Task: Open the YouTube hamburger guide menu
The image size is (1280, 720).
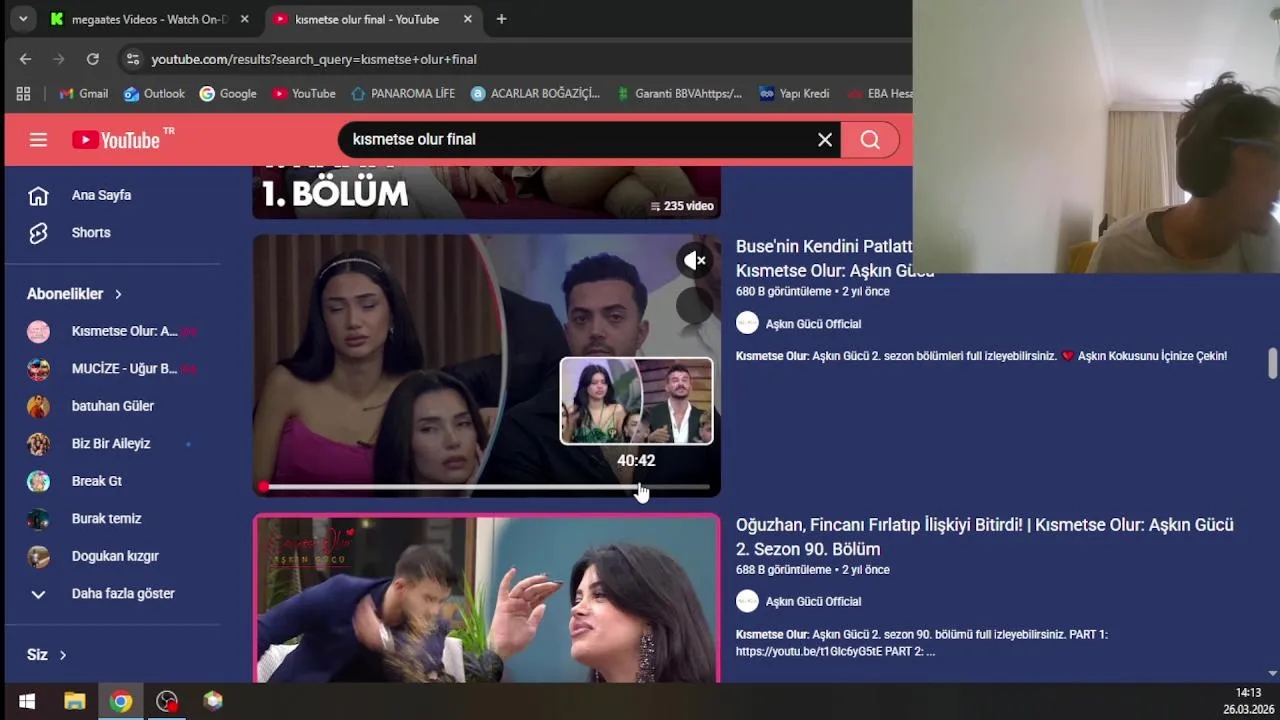Action: pos(38,140)
